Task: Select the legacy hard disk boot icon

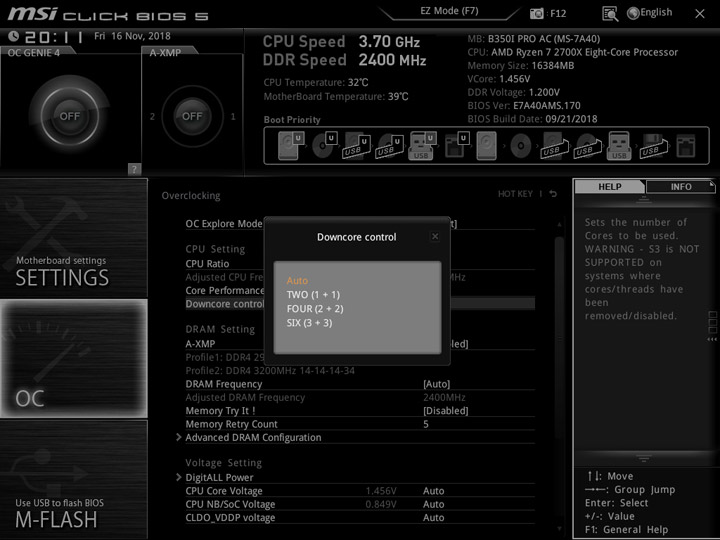Action: click(487, 146)
